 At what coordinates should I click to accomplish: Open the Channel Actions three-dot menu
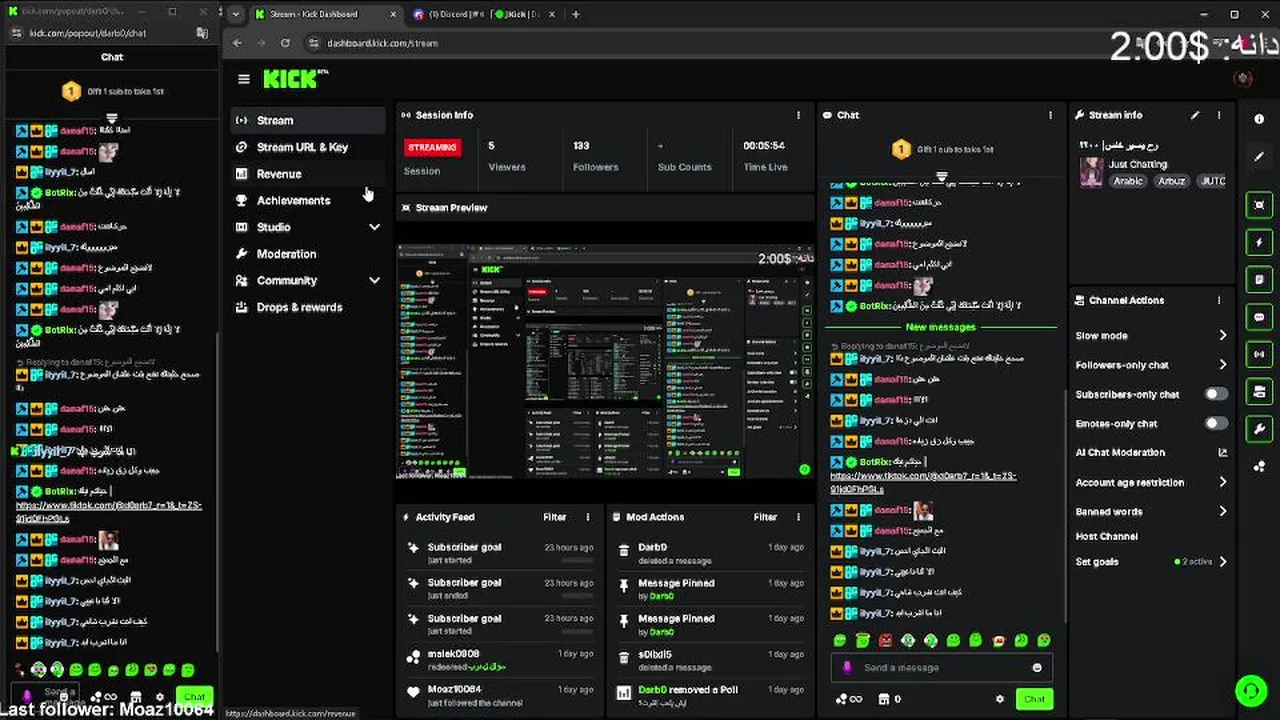[x=1219, y=300]
